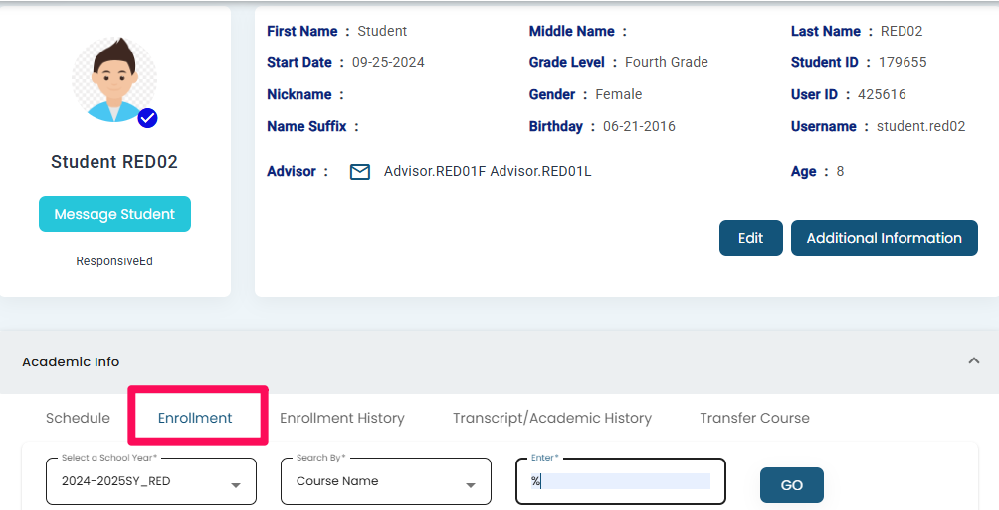
Task: Select the Enrollment tab
Action: [195, 418]
